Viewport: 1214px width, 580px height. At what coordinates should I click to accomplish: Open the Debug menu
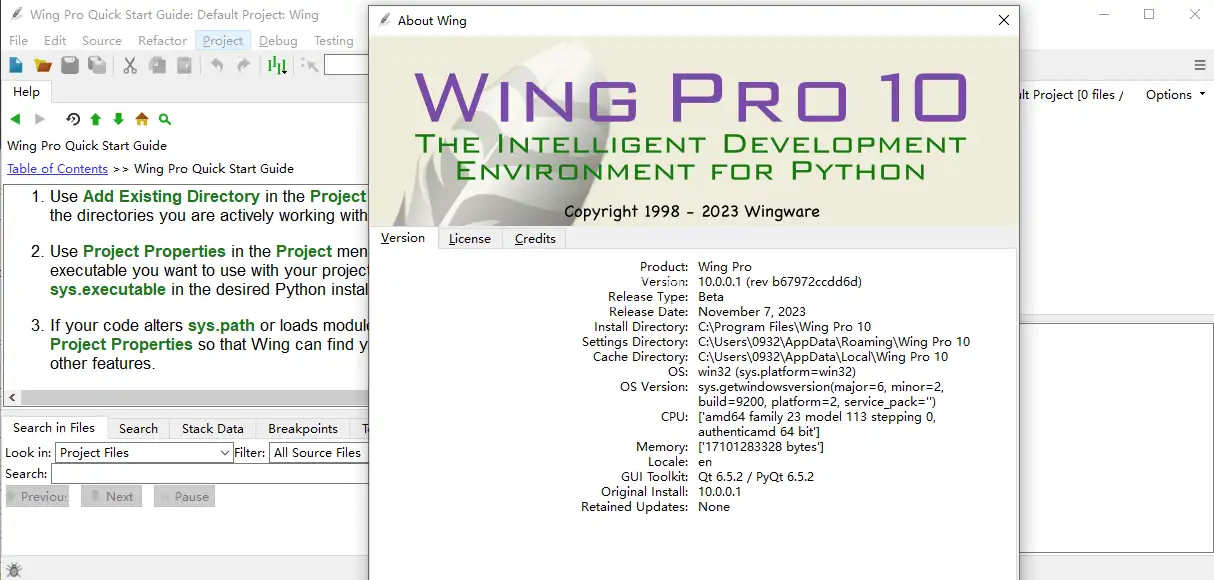click(278, 40)
